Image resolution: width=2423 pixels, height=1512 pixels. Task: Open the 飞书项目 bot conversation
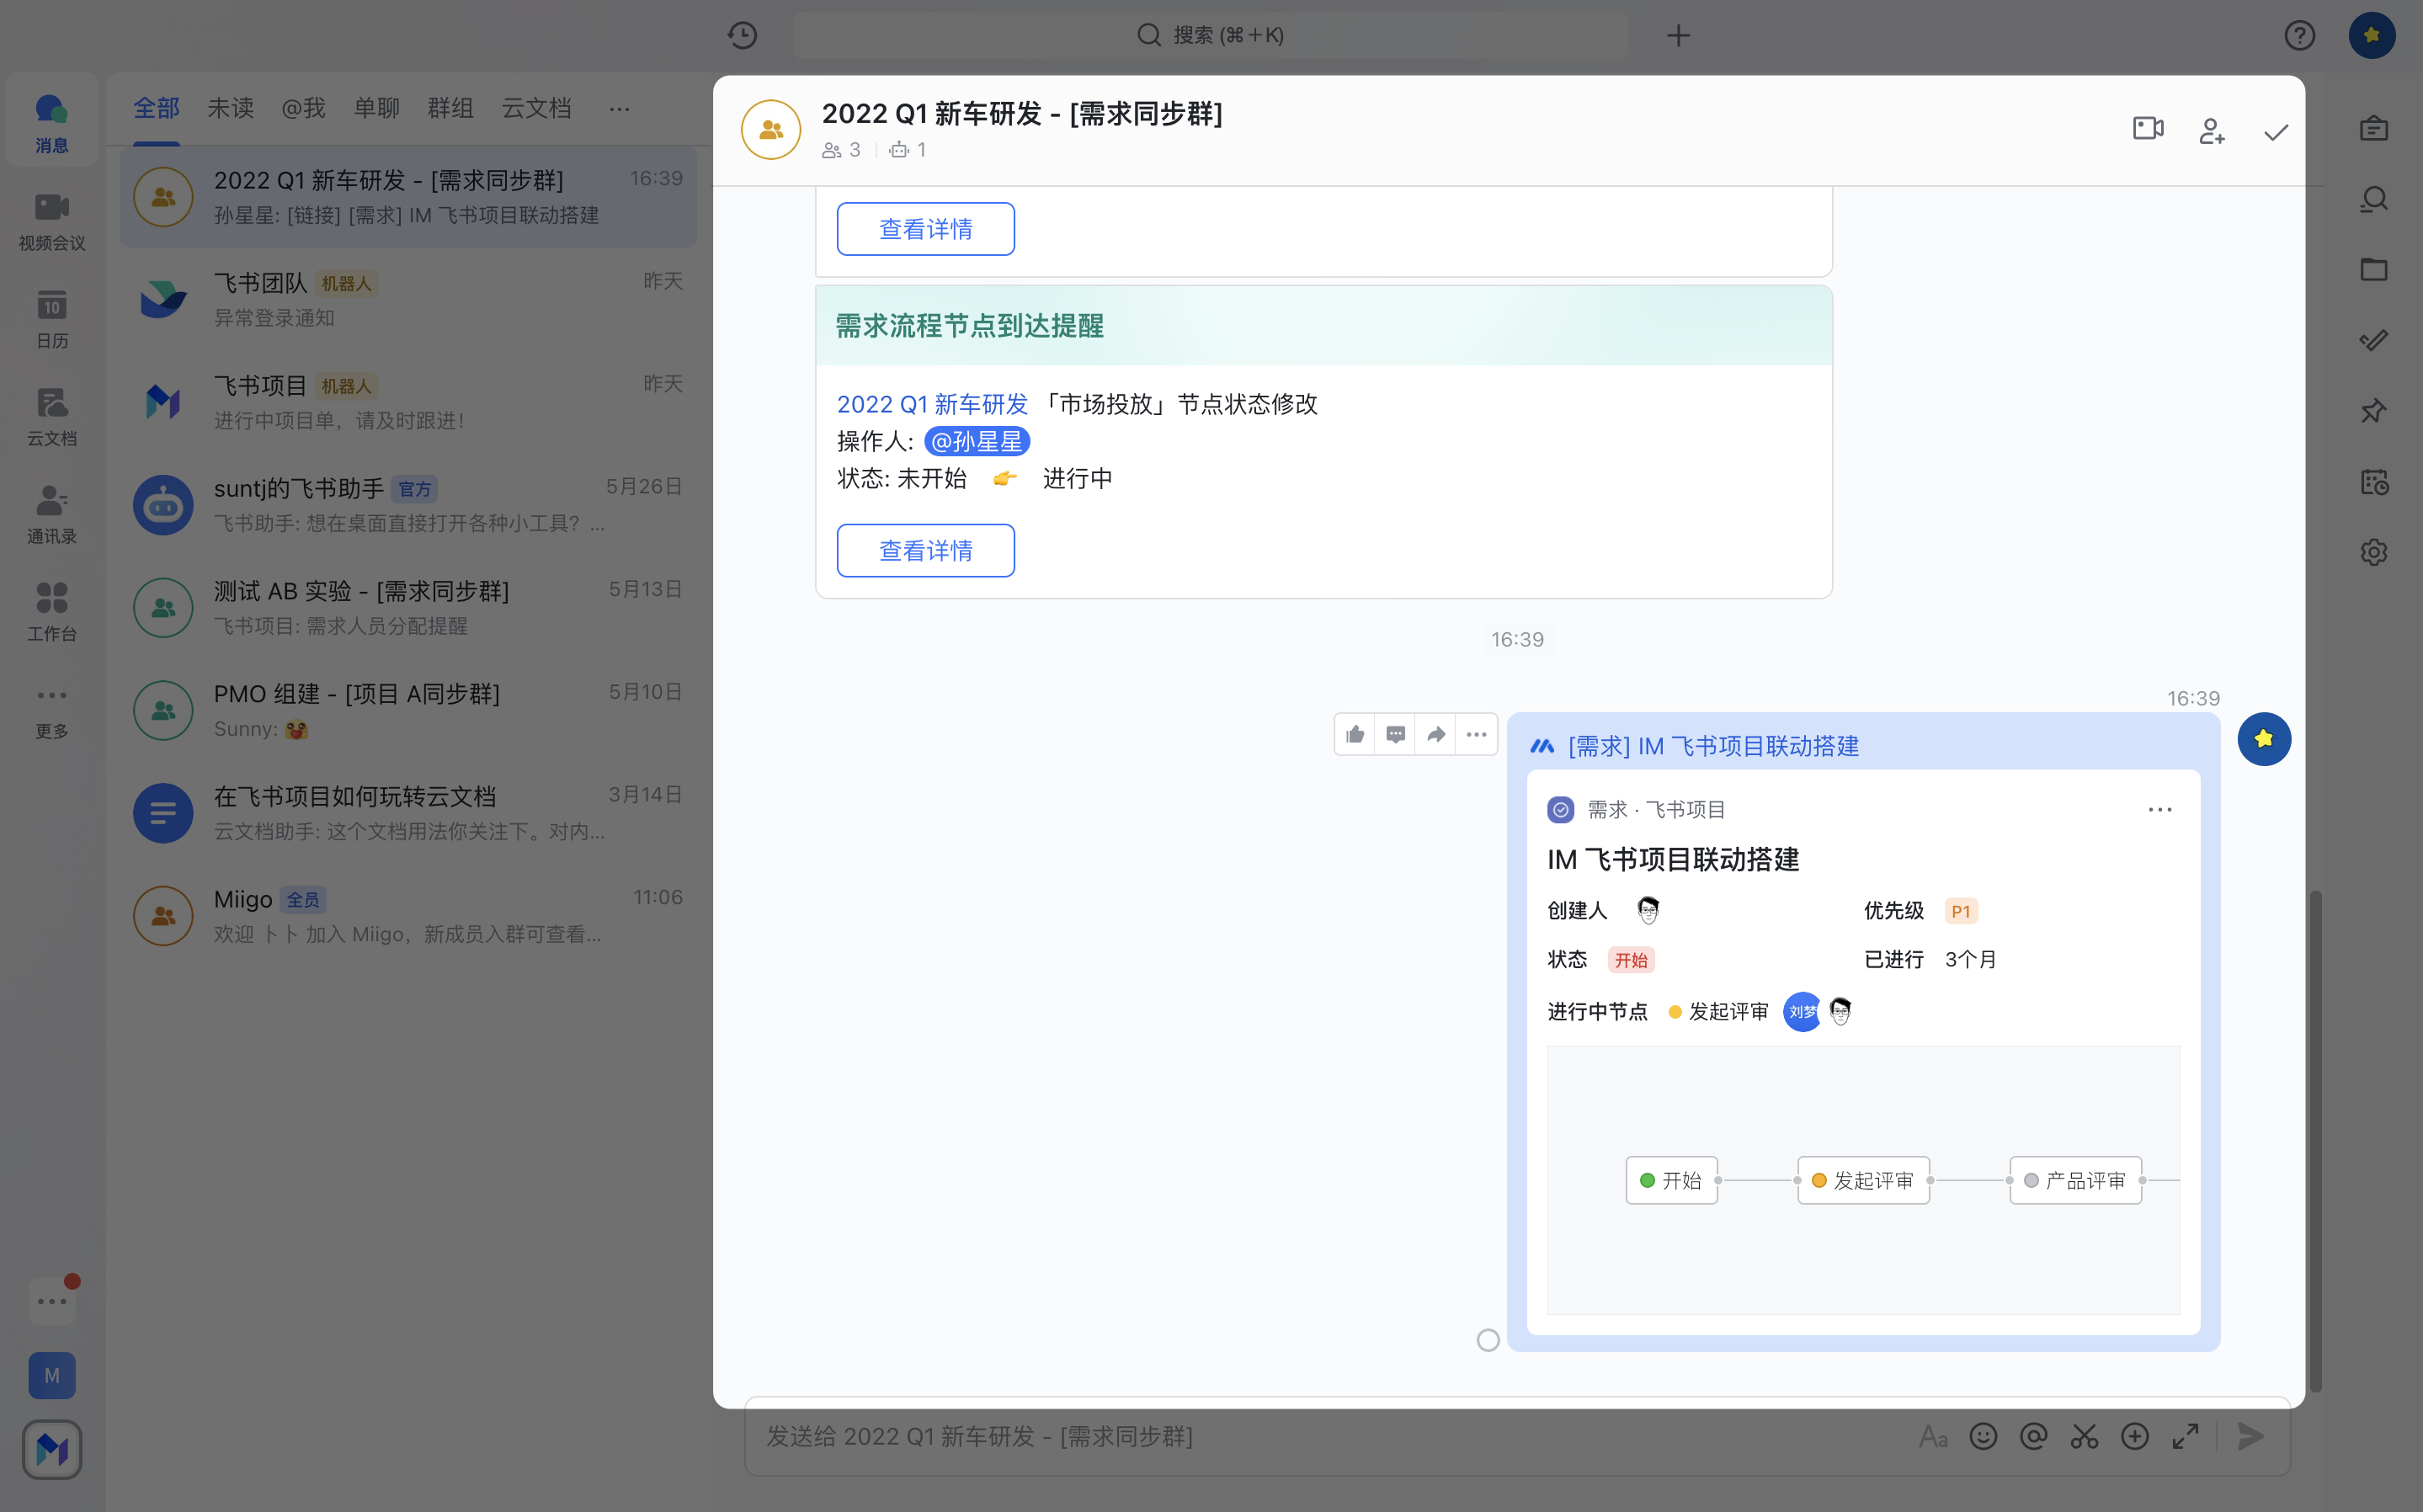[x=408, y=402]
